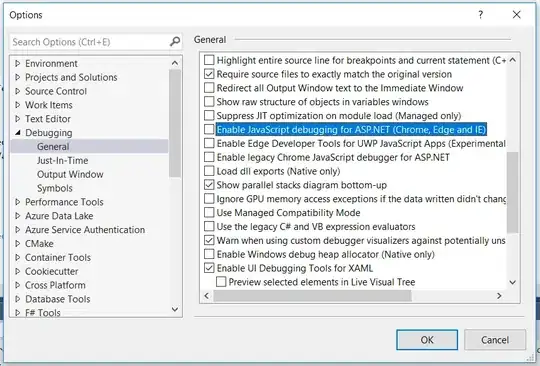Click the OK button

[x=427, y=340]
